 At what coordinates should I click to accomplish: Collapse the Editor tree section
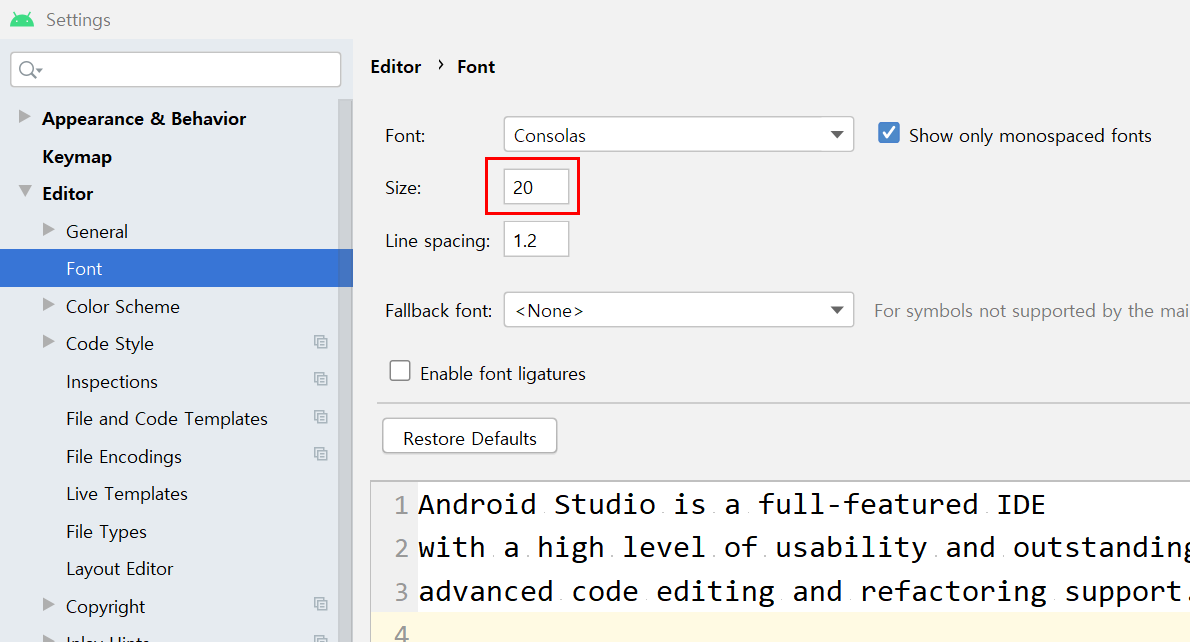[x=25, y=191]
